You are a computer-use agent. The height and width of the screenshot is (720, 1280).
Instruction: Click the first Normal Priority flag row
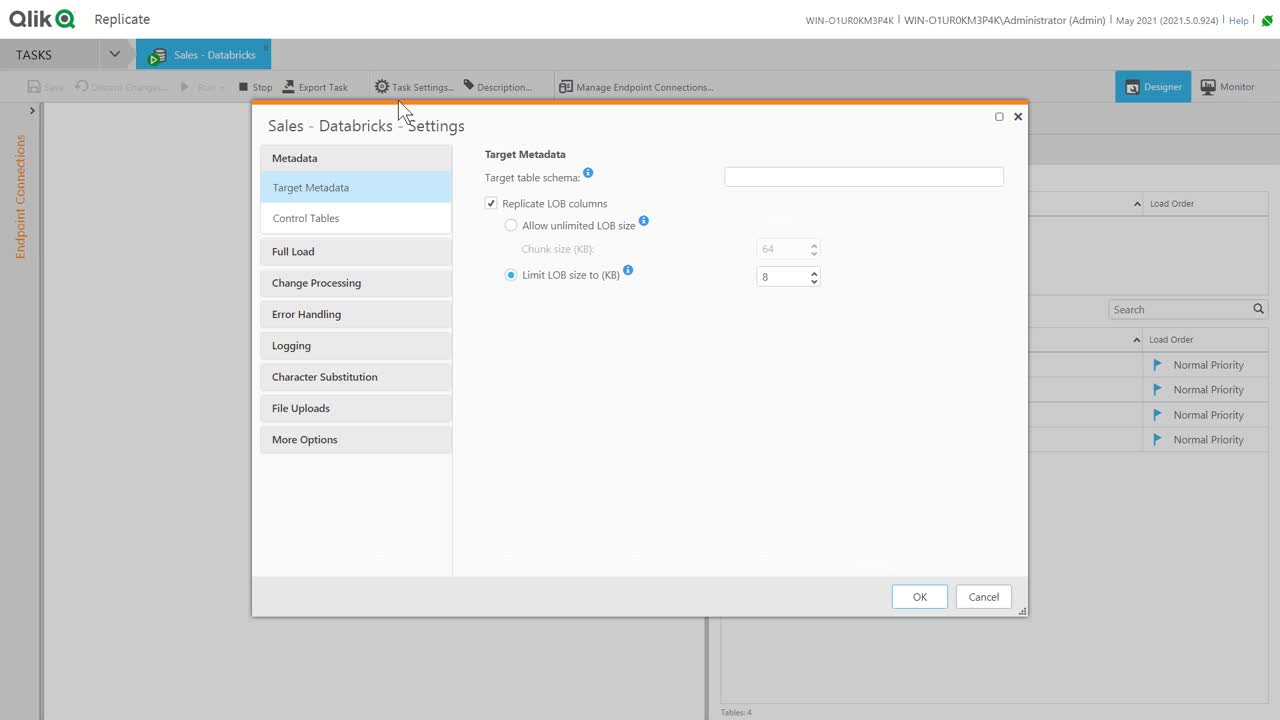pyautogui.click(x=1205, y=365)
